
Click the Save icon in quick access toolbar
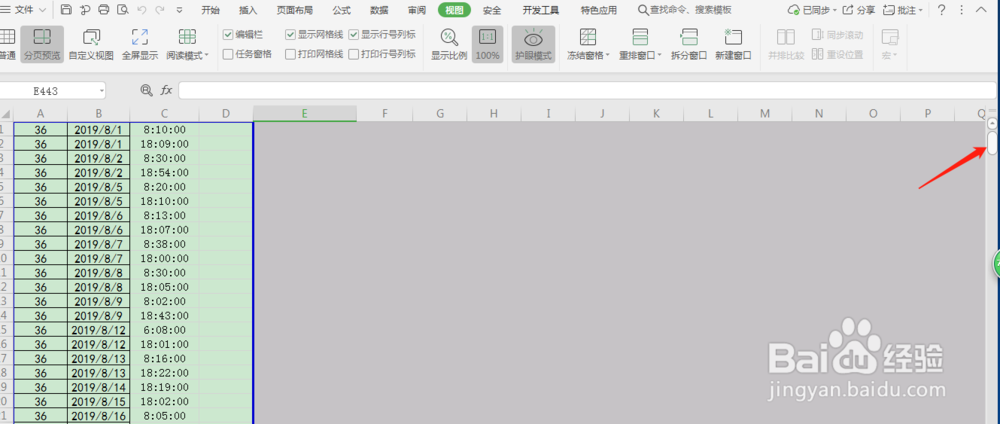66,10
